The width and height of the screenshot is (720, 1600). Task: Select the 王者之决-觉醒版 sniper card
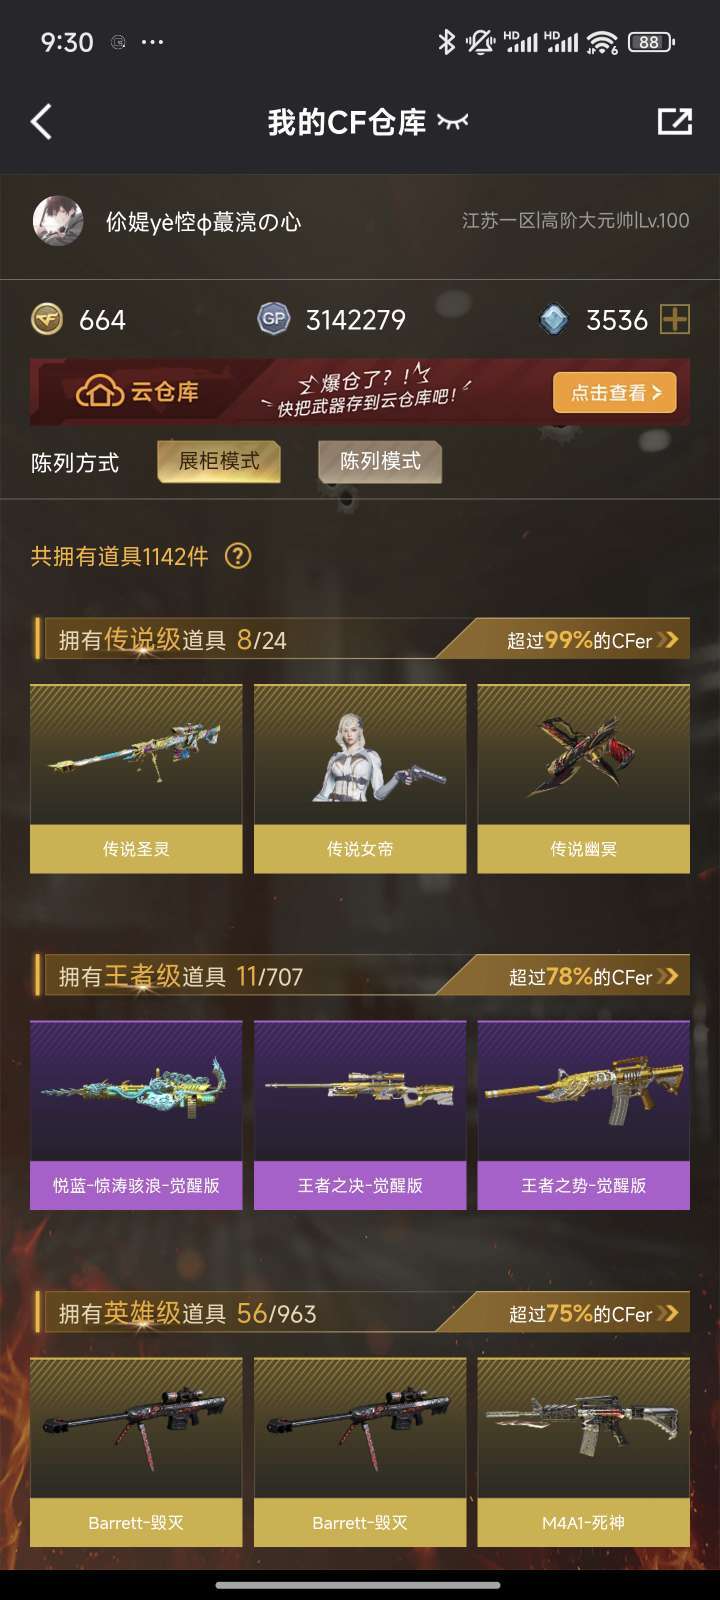(x=360, y=1115)
